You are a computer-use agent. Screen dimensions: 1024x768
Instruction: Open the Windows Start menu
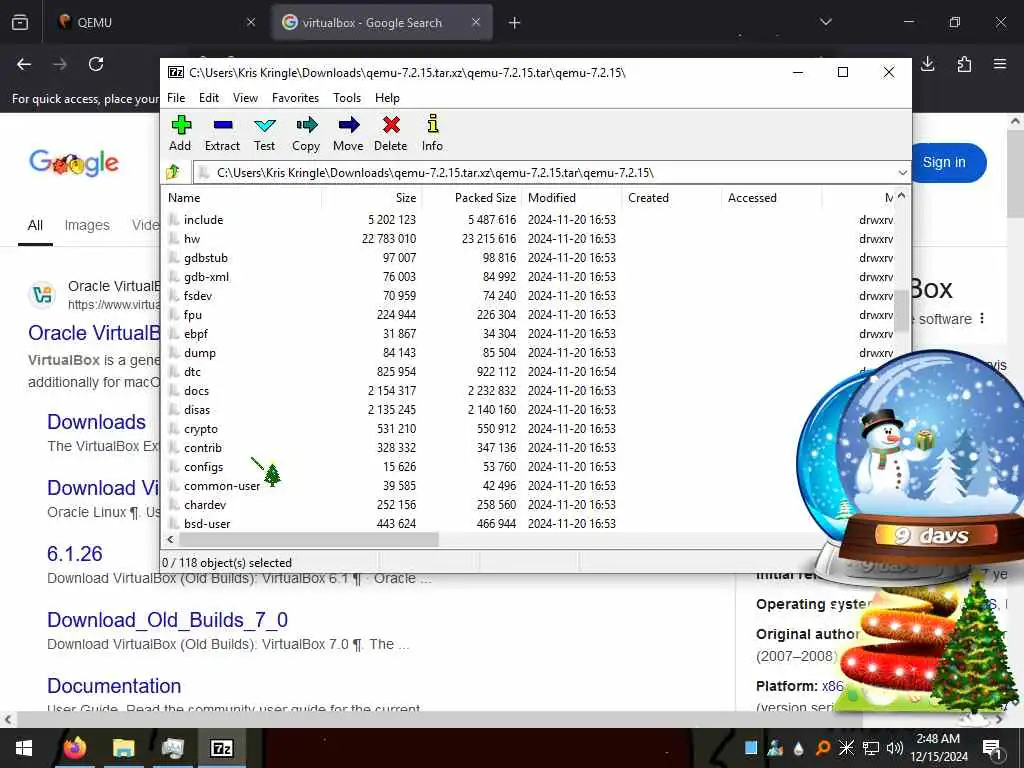click(x=24, y=748)
